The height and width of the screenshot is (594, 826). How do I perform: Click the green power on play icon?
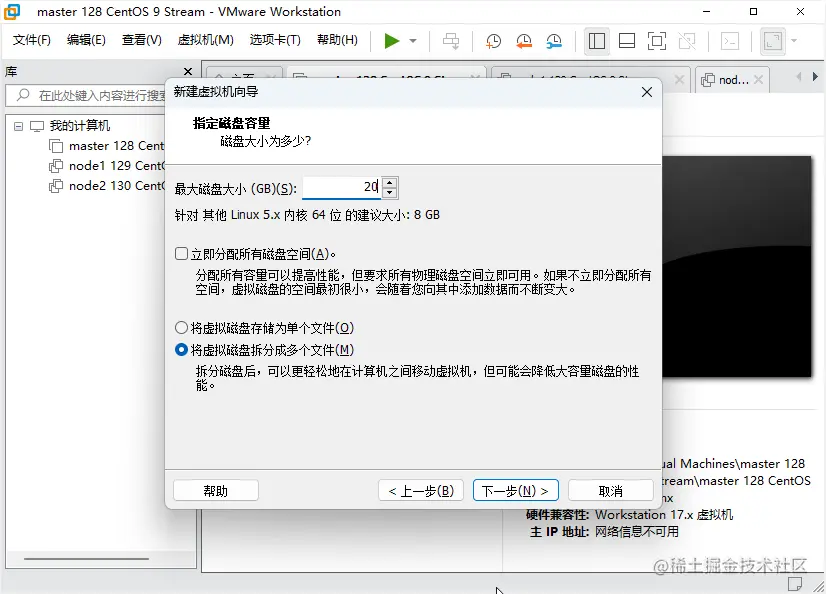click(x=391, y=41)
